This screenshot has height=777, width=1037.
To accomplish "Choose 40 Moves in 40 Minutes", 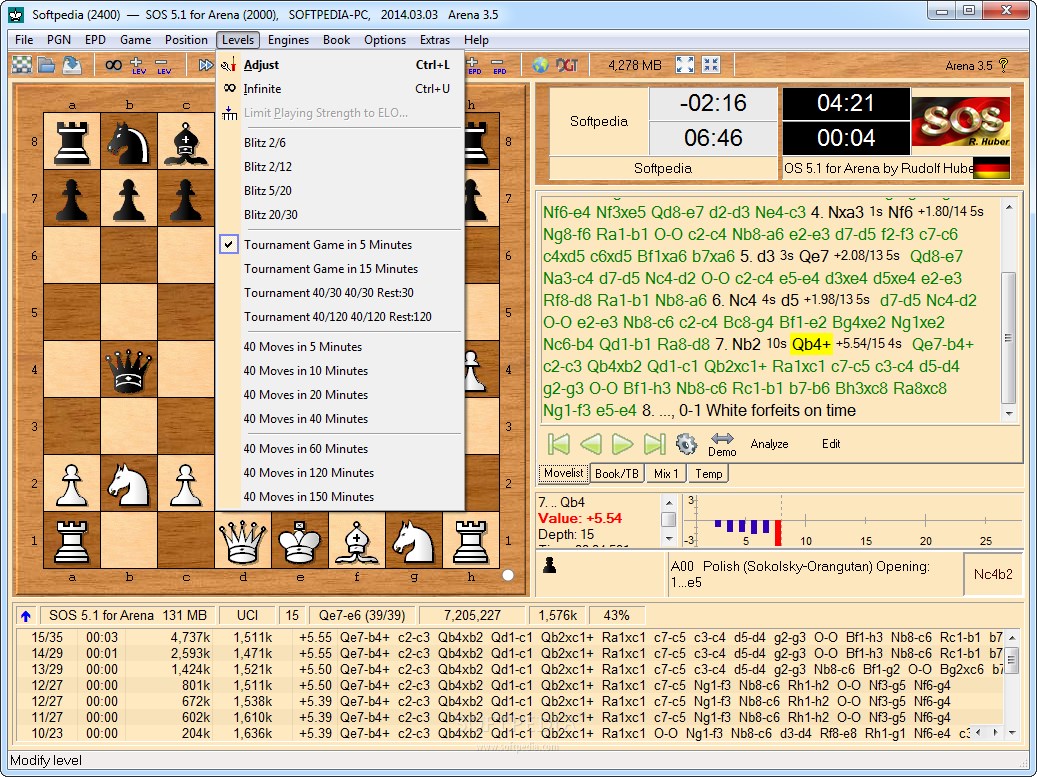I will coord(340,419).
